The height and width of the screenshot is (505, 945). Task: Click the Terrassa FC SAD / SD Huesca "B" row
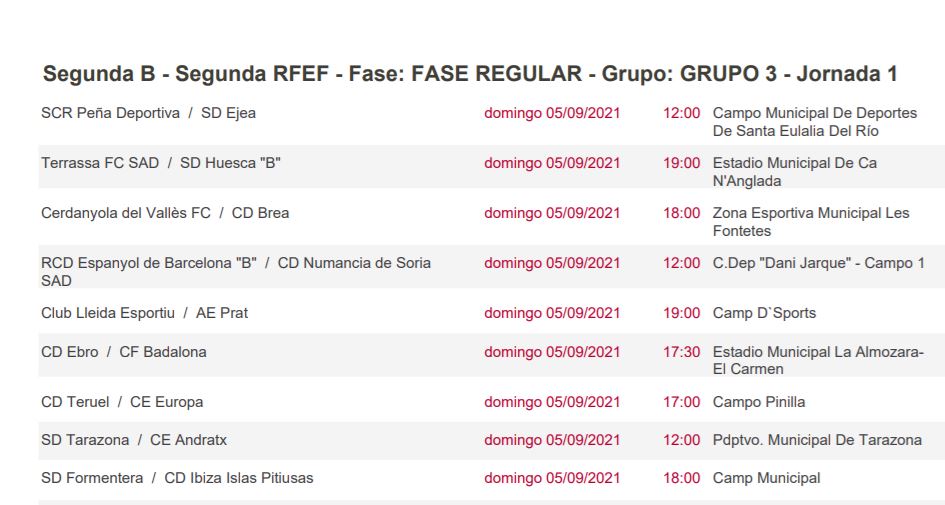[x=160, y=163]
